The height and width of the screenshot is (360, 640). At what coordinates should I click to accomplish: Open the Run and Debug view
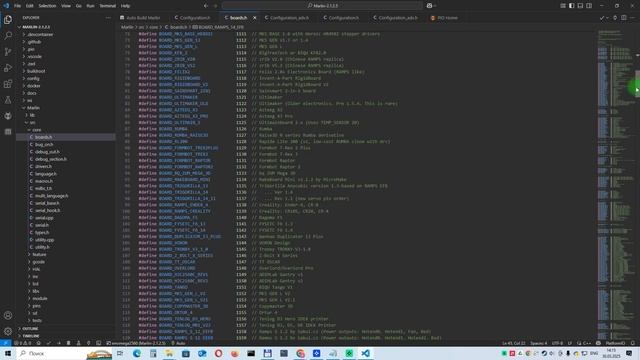pyautogui.click(x=8, y=68)
